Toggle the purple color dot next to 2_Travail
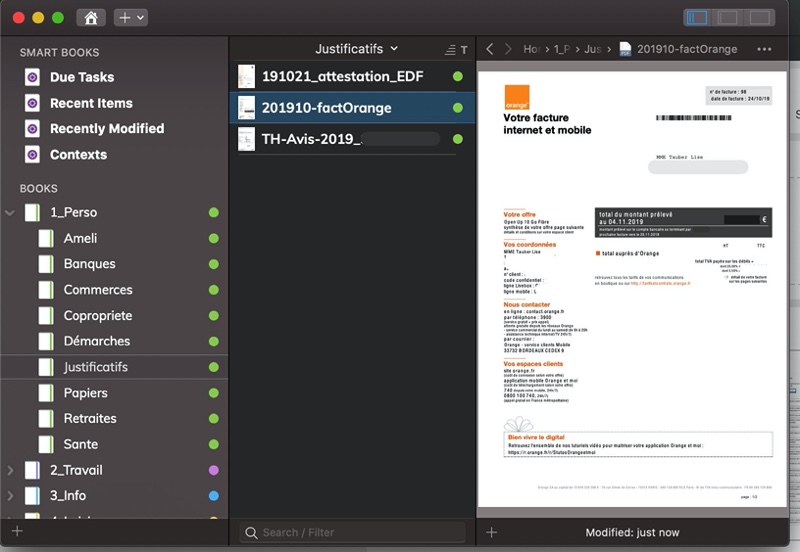Screen dimensions: 800x552 (213, 470)
